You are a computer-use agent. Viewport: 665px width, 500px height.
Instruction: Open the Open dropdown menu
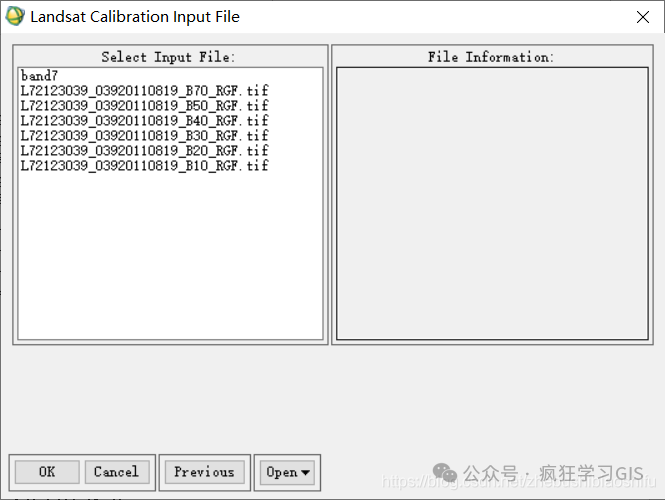(x=287, y=472)
